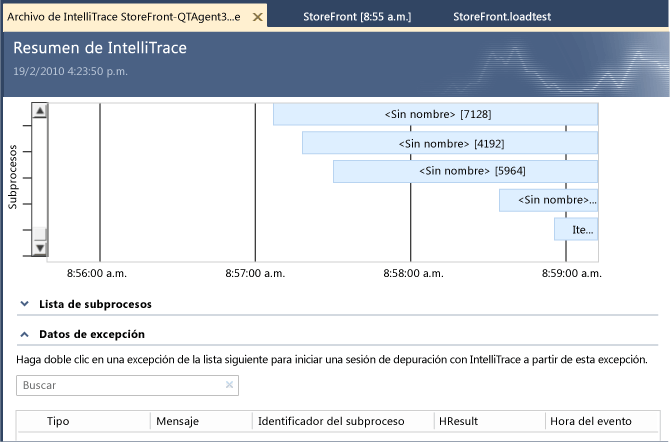Select the <Sin nombre> [7128] thread bar
This screenshot has height=442, width=670.
435,114
